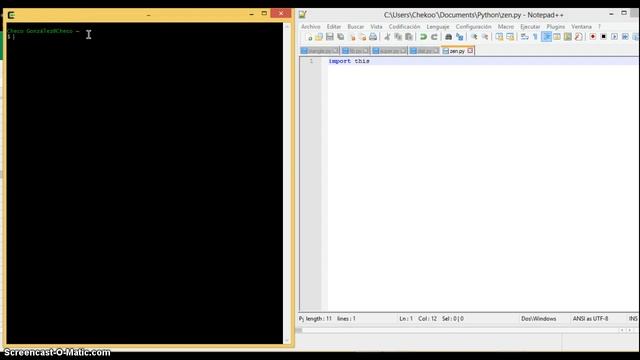Image resolution: width=640 pixels, height=360 pixels.
Task: Start macro recording with red circle icon
Action: (x=593, y=37)
